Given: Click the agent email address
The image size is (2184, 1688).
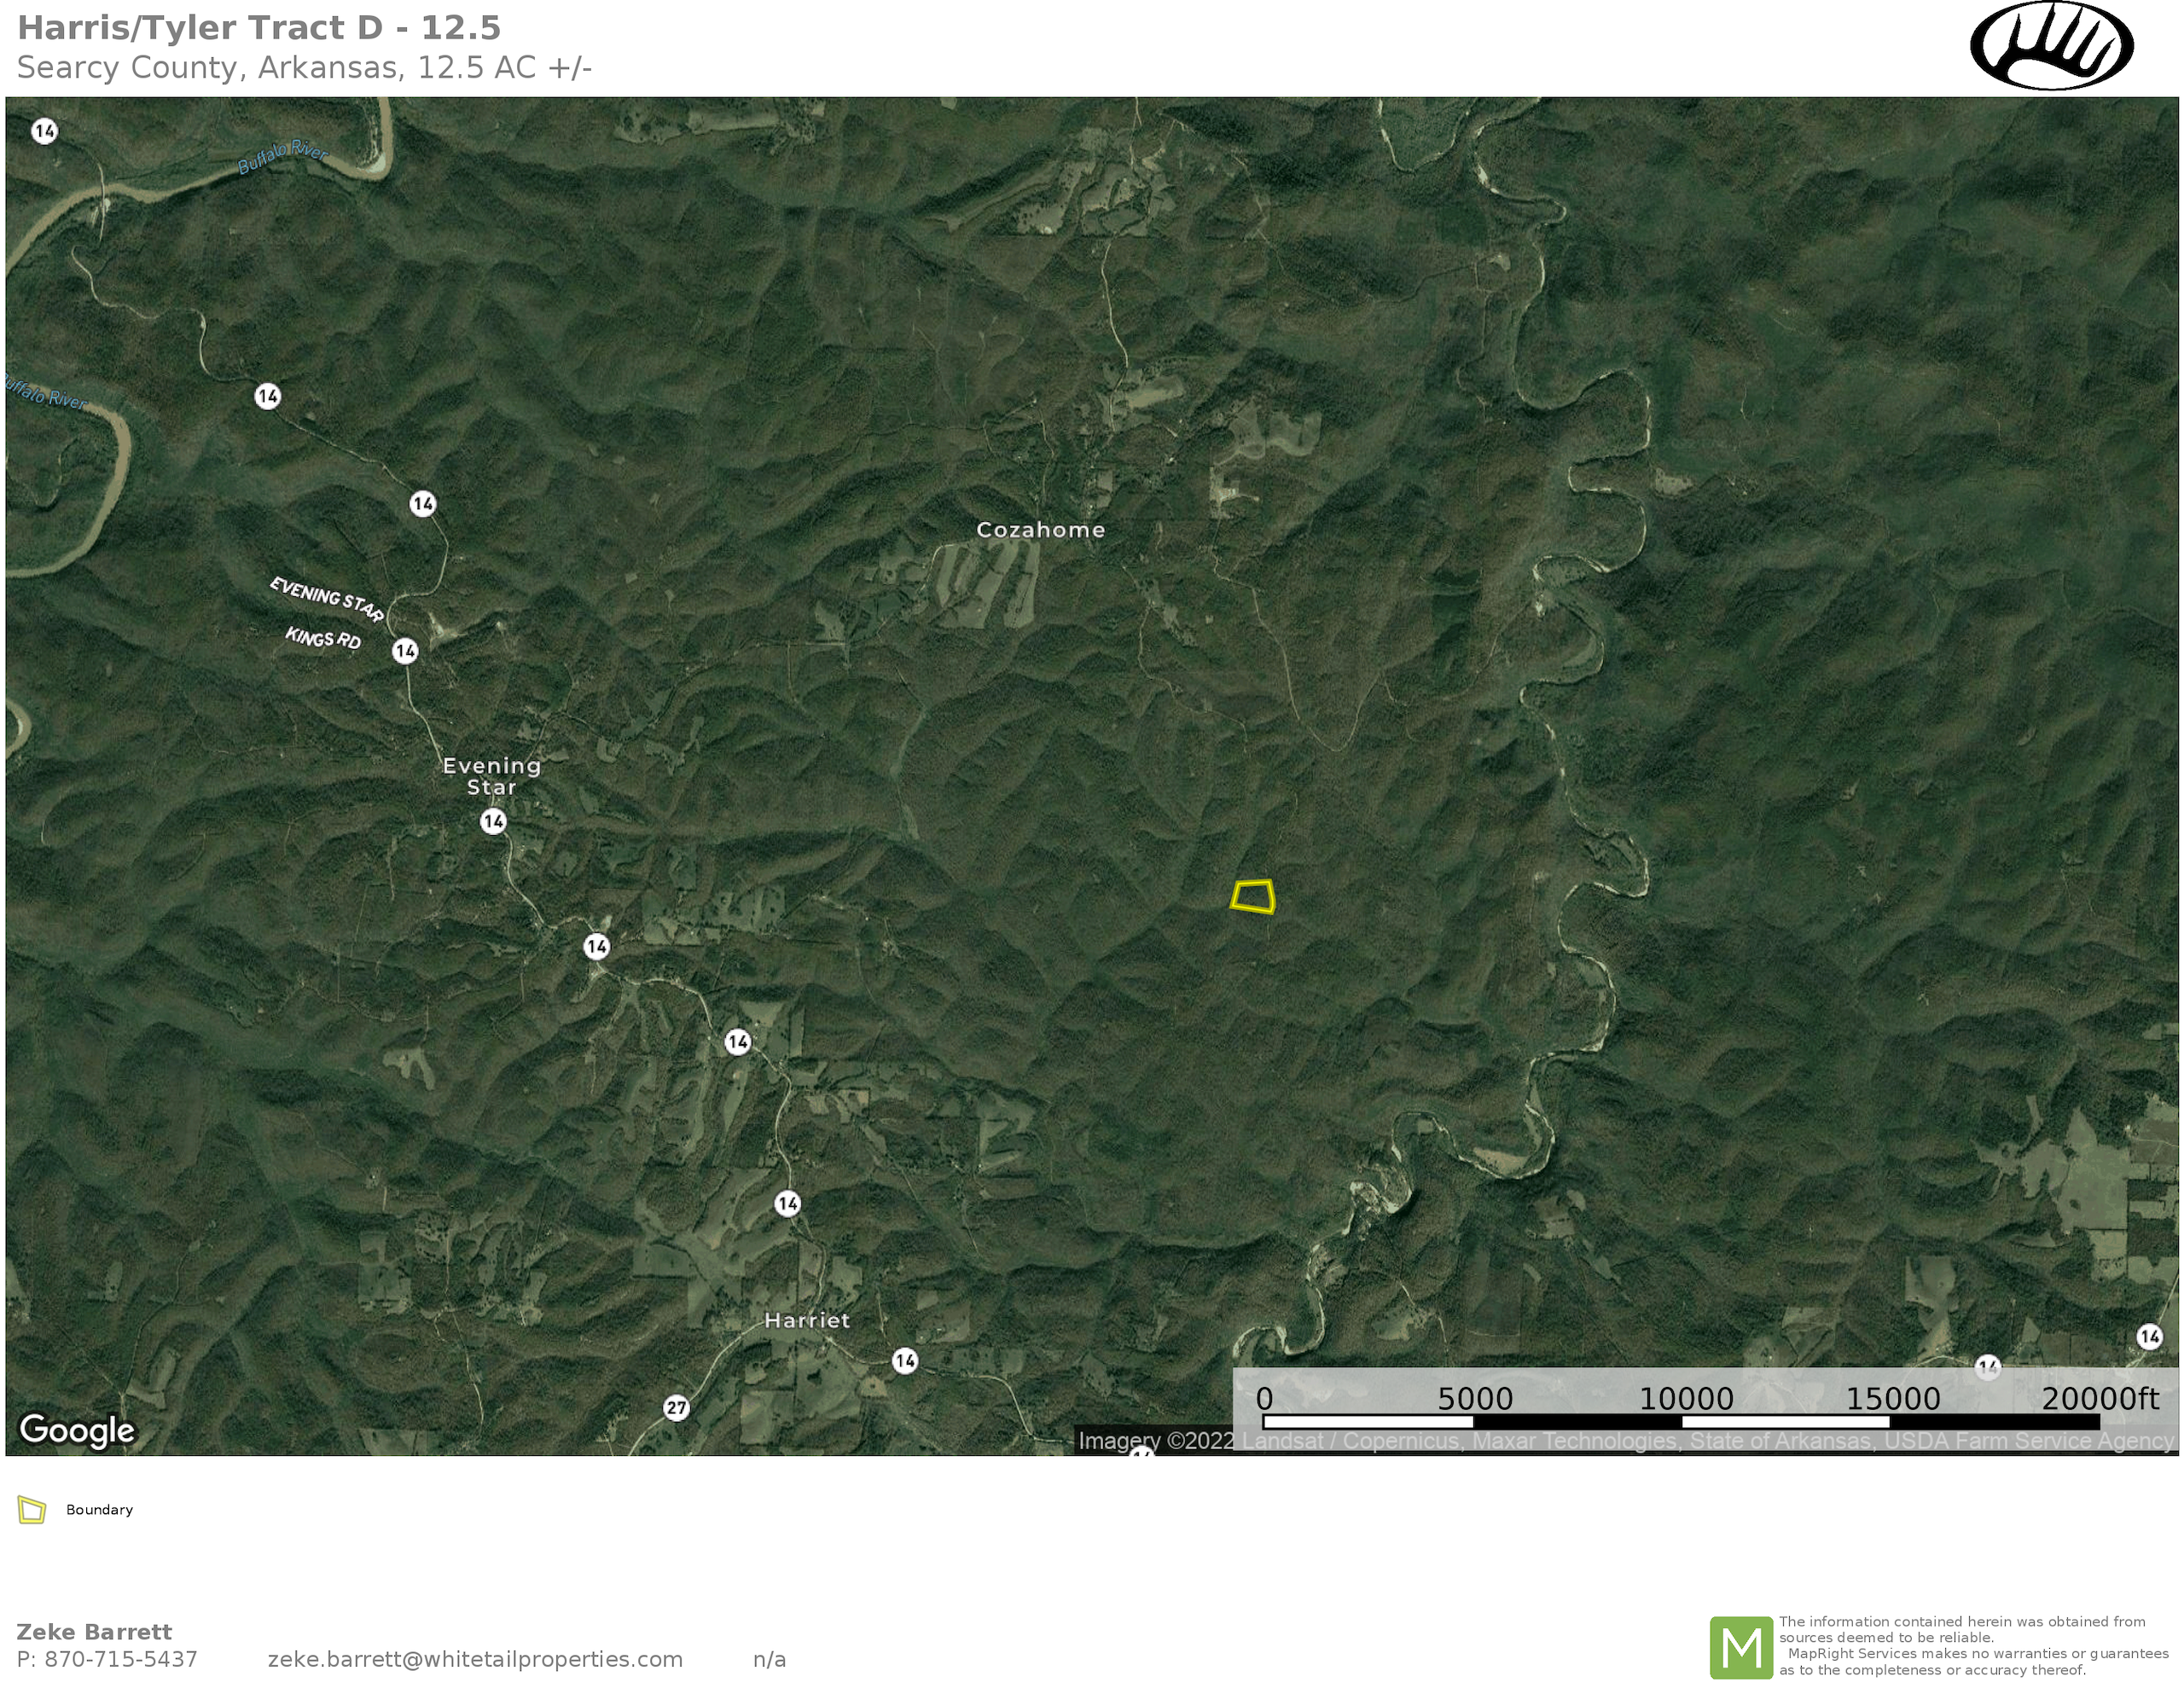Looking at the screenshot, I should (x=475, y=1659).
